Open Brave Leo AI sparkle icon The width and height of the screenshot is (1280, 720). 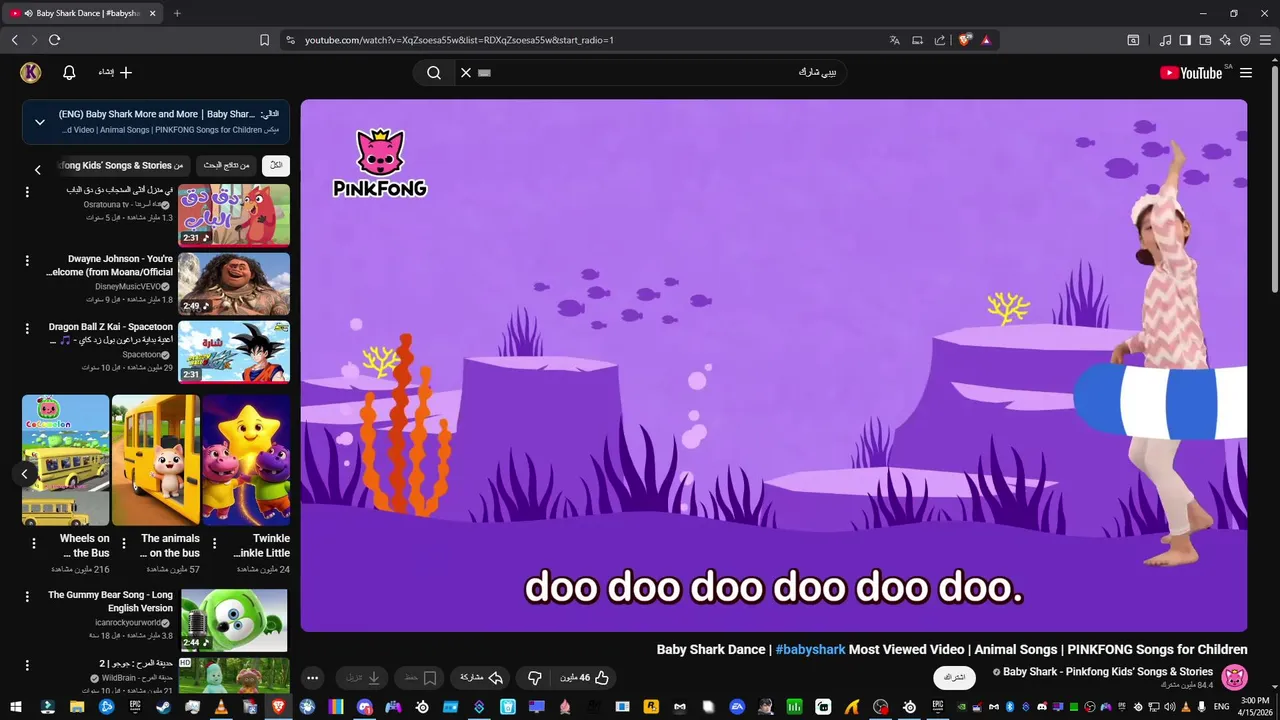point(1225,40)
